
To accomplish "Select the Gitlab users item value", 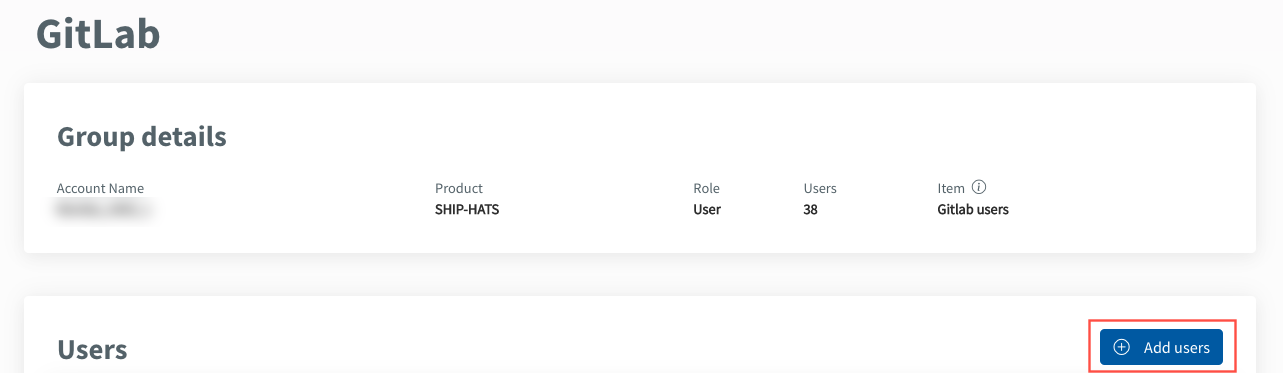I will tap(973, 210).
